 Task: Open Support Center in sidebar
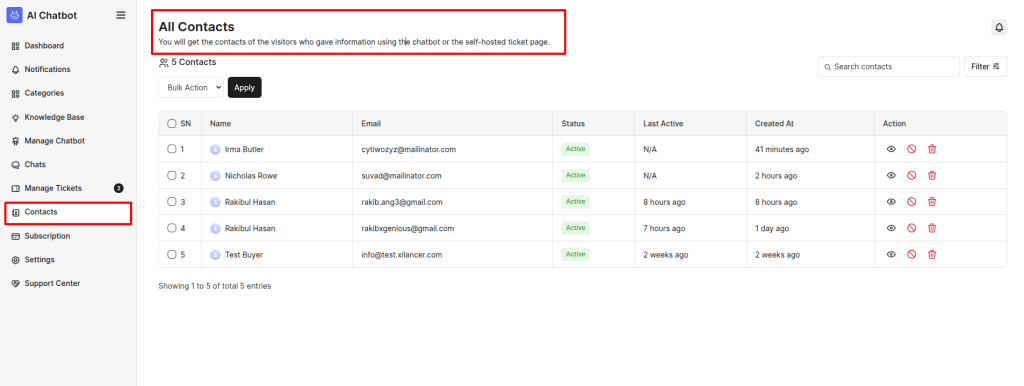[52, 283]
